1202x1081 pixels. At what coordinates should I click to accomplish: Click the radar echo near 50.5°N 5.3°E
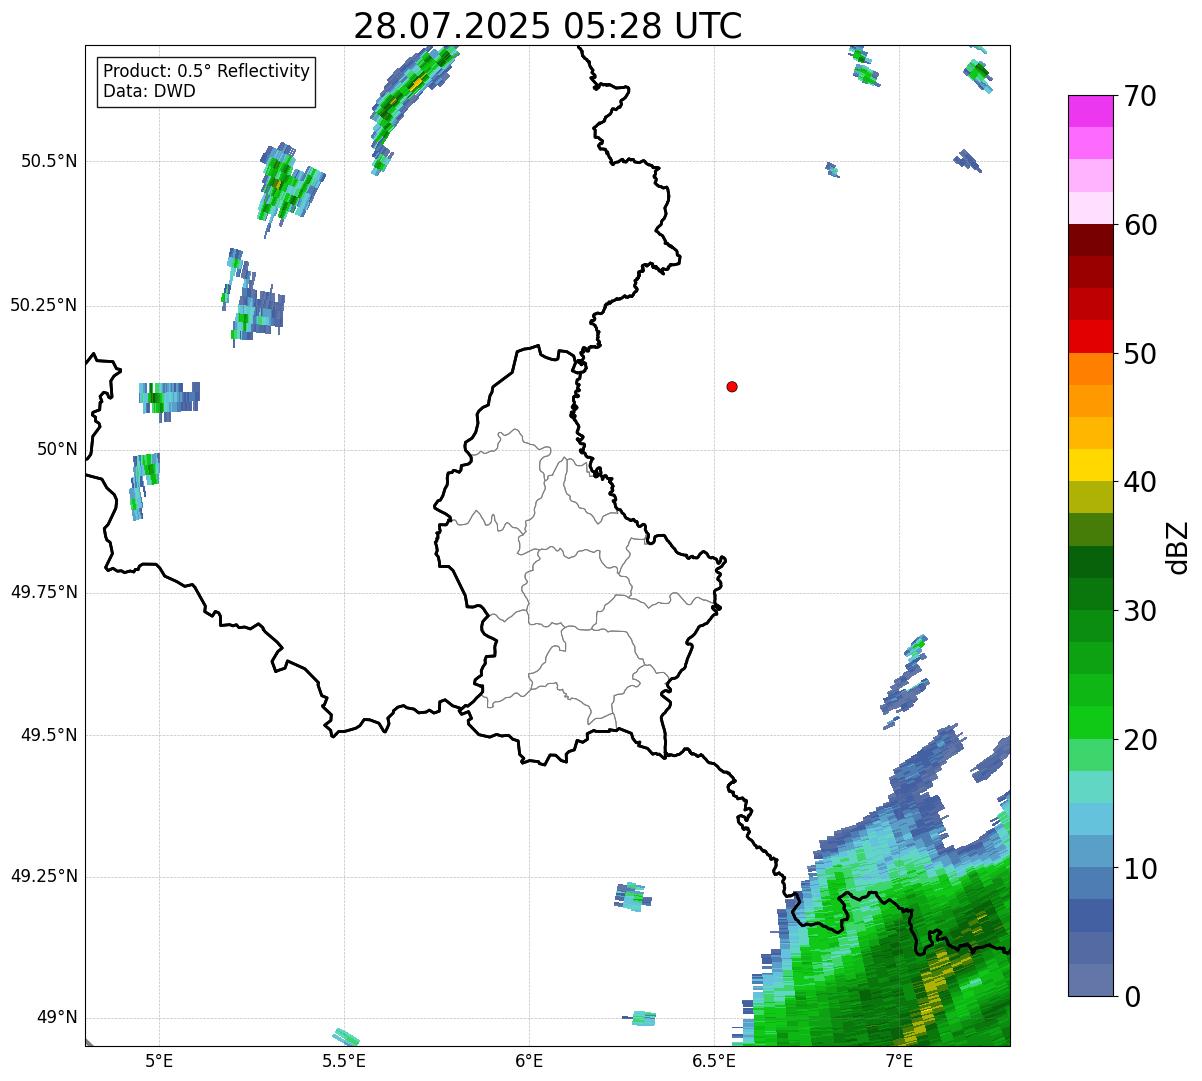pos(288,185)
